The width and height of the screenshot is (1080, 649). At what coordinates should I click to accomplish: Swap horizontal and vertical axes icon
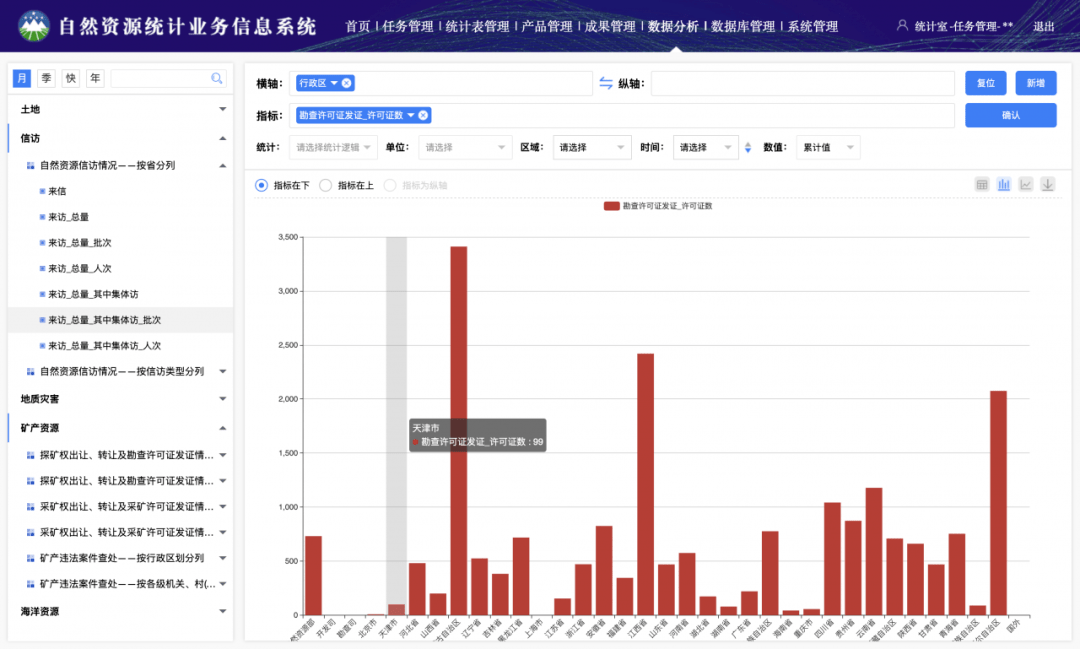coord(605,83)
